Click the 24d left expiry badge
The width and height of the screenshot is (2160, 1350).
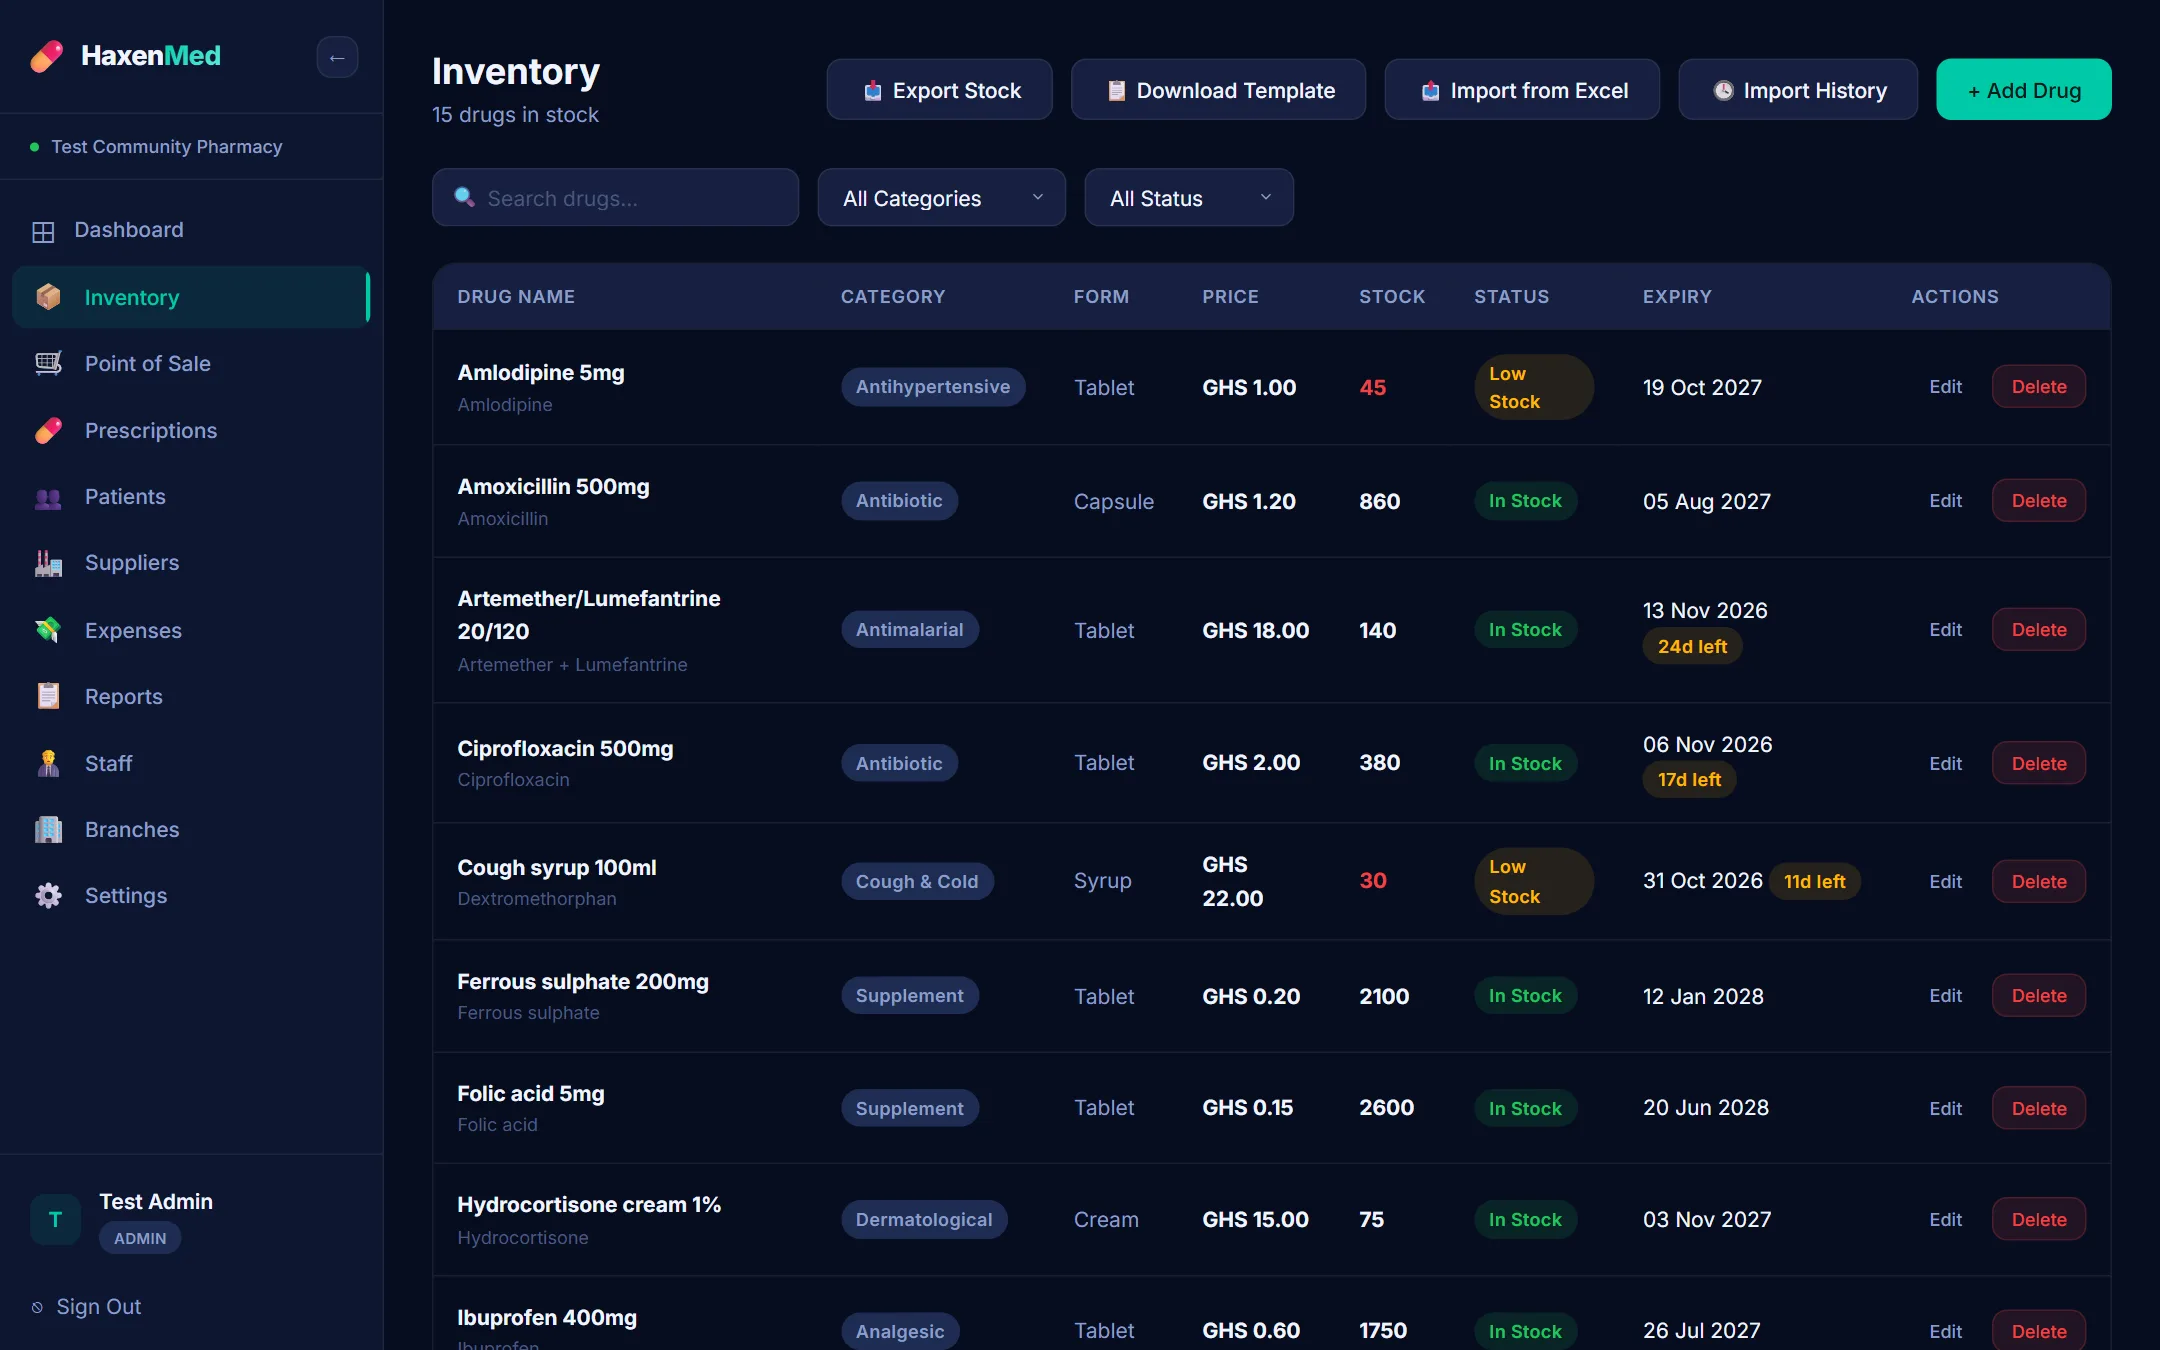point(1692,647)
